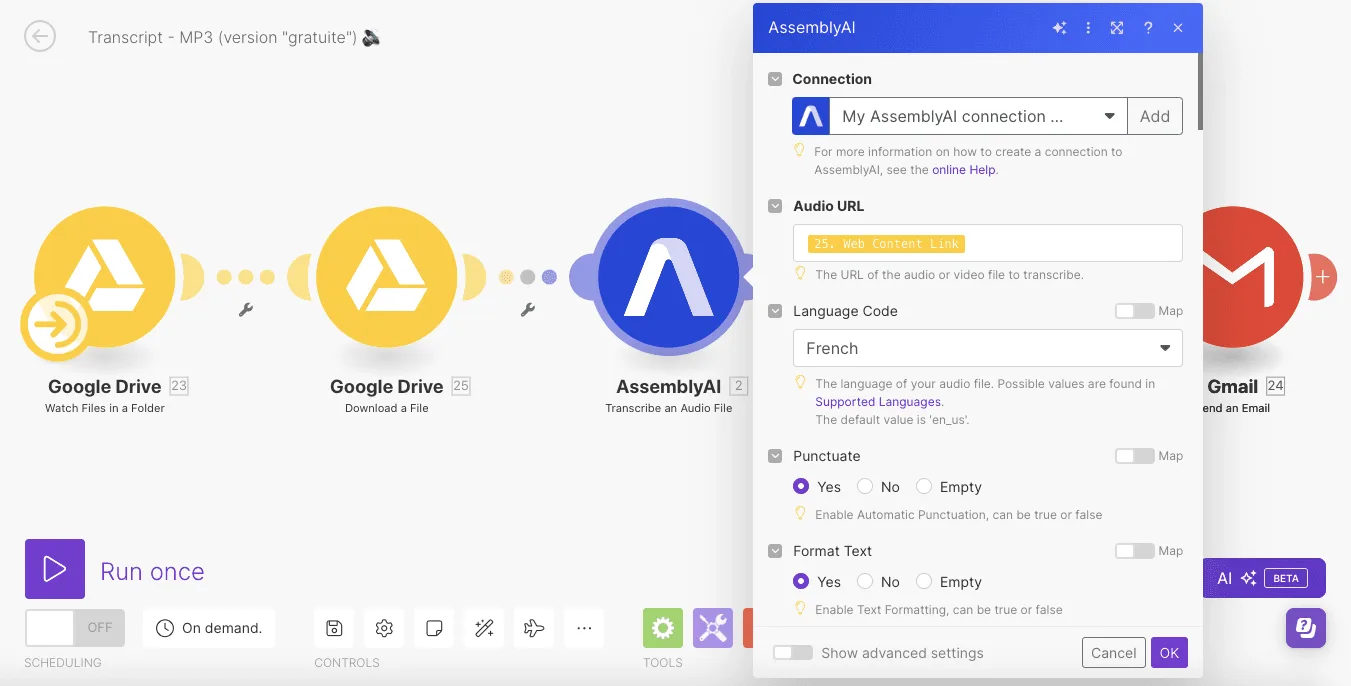Screen dimensions: 1351x686
Task: Collapse the Audio URL field checkbox
Action: coord(775,206)
